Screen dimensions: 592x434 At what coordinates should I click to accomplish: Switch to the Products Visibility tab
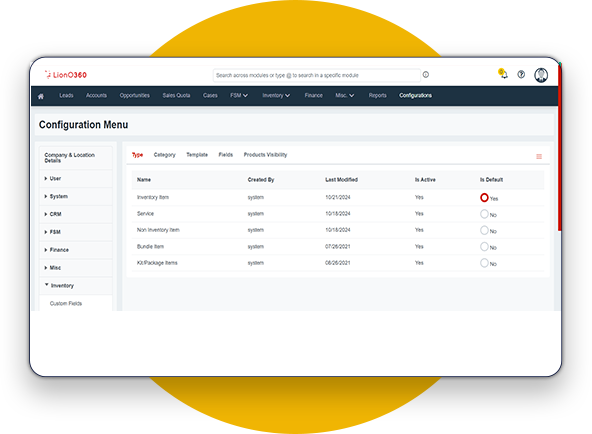pyautogui.click(x=265, y=155)
